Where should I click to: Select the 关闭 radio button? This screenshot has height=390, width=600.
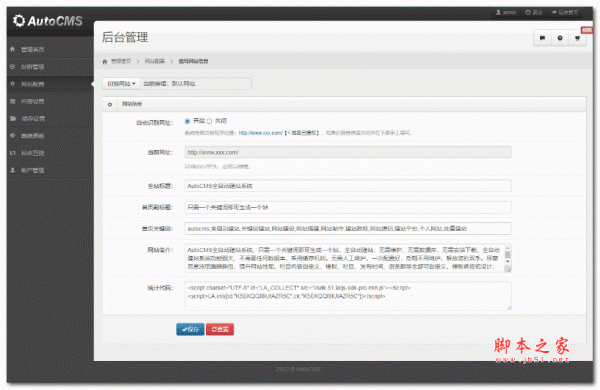pyautogui.click(x=209, y=121)
